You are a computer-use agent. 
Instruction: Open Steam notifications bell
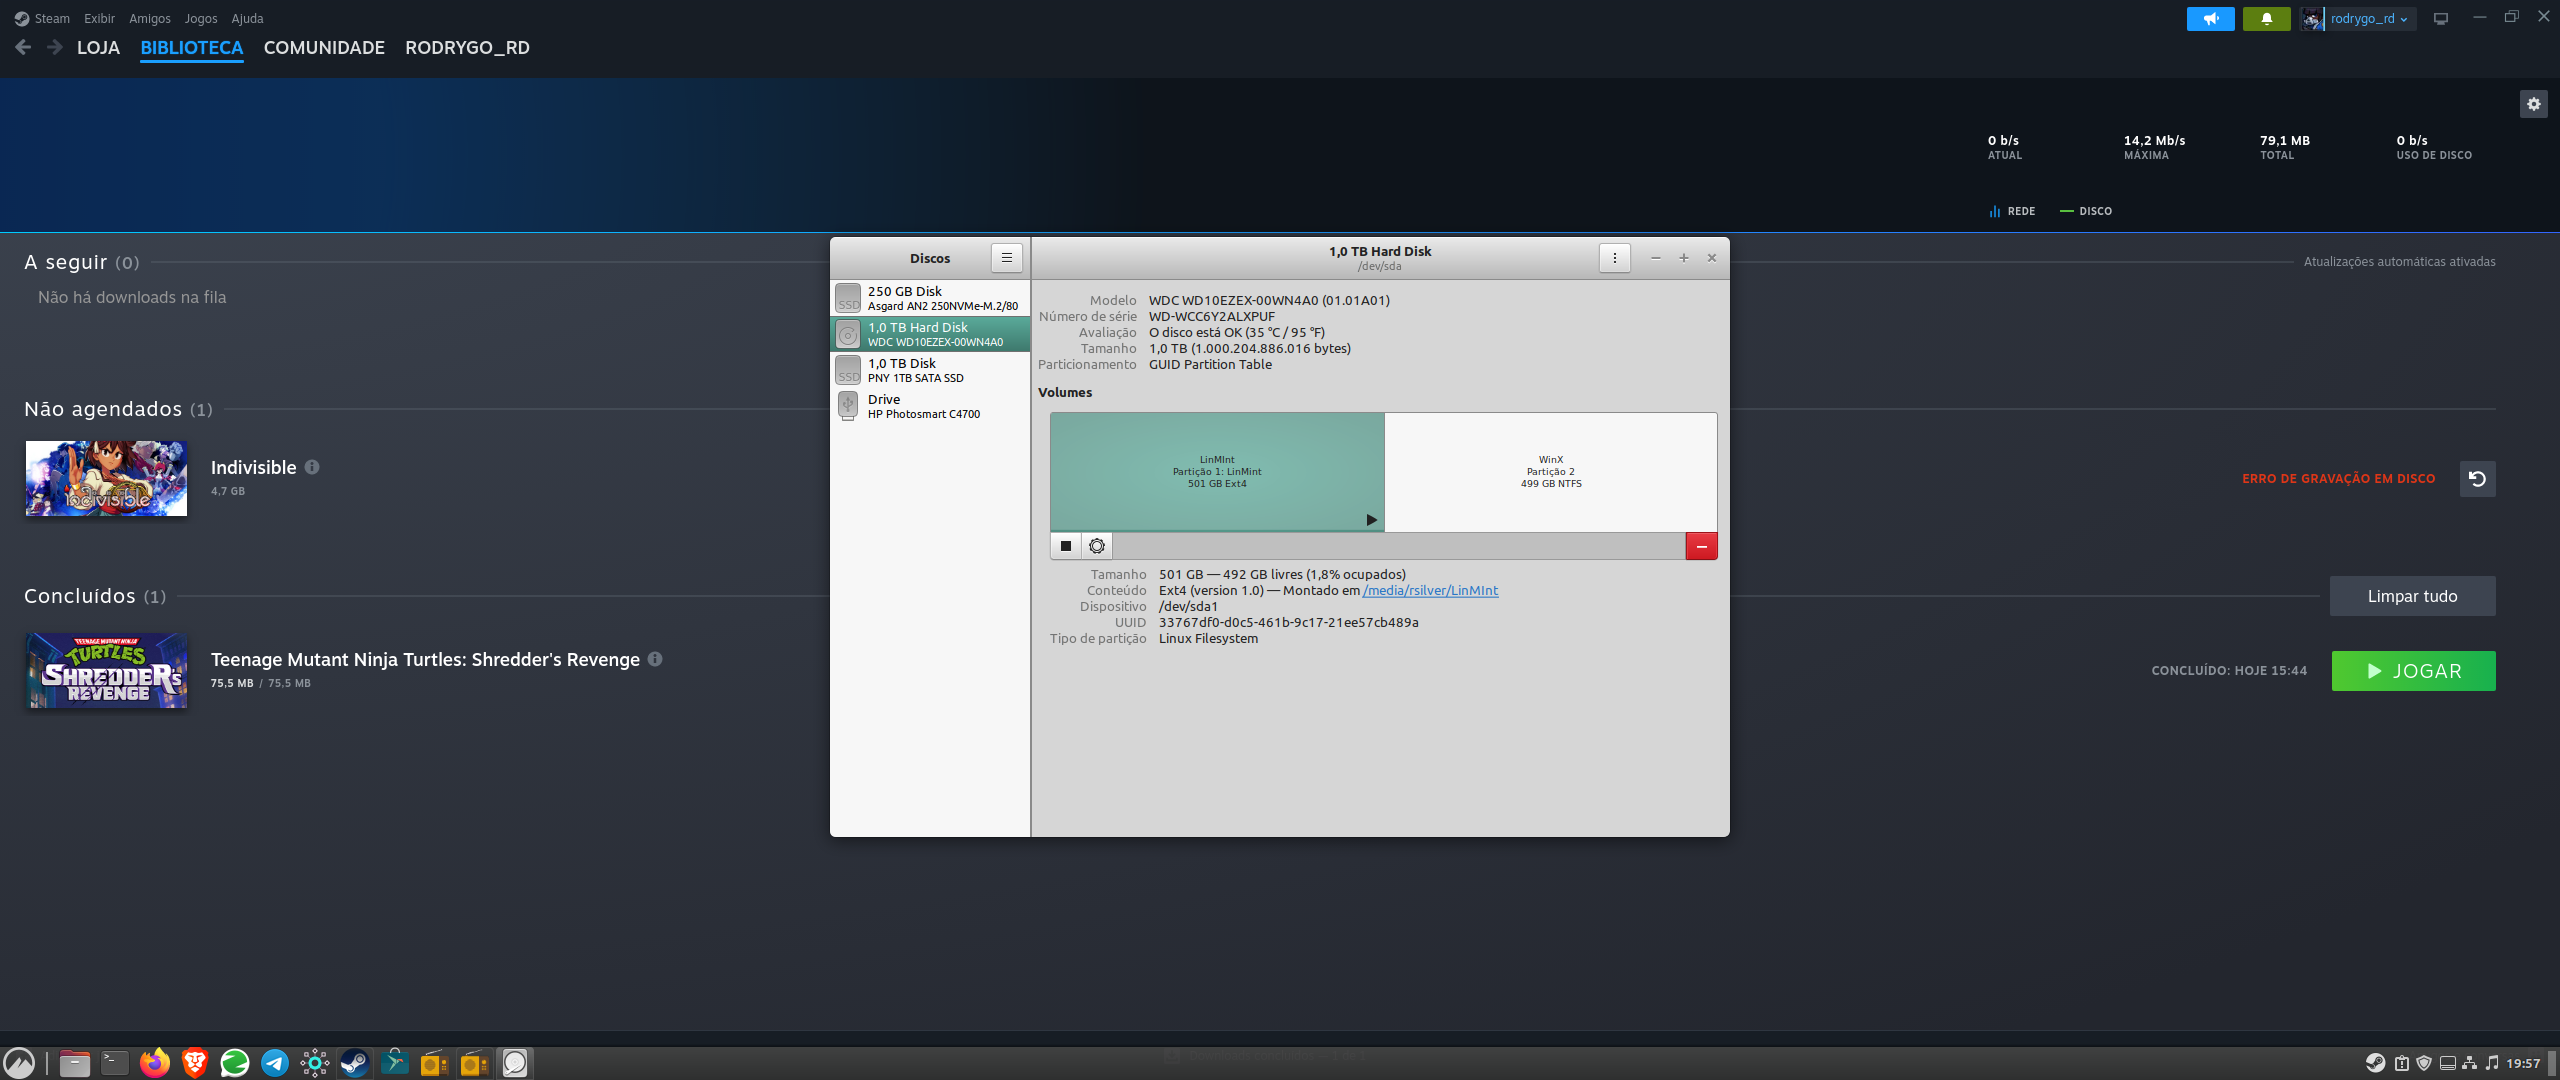click(2266, 18)
